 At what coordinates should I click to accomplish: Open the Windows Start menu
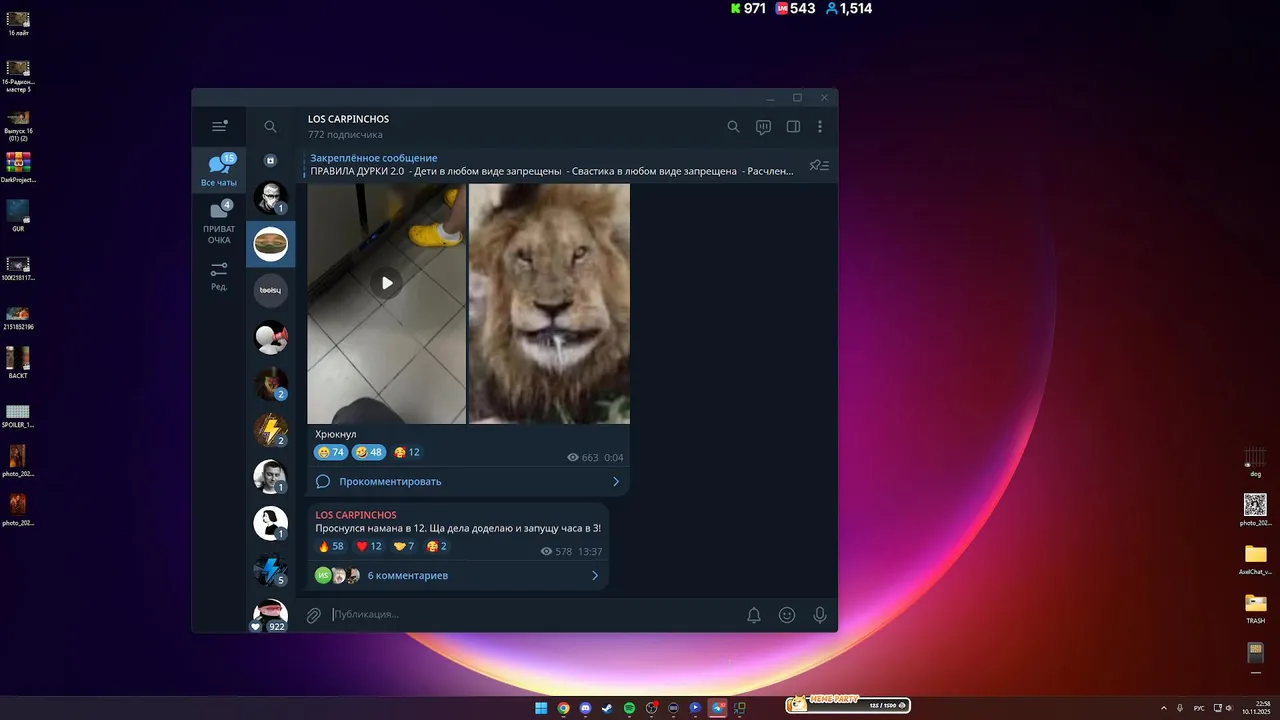(x=541, y=708)
